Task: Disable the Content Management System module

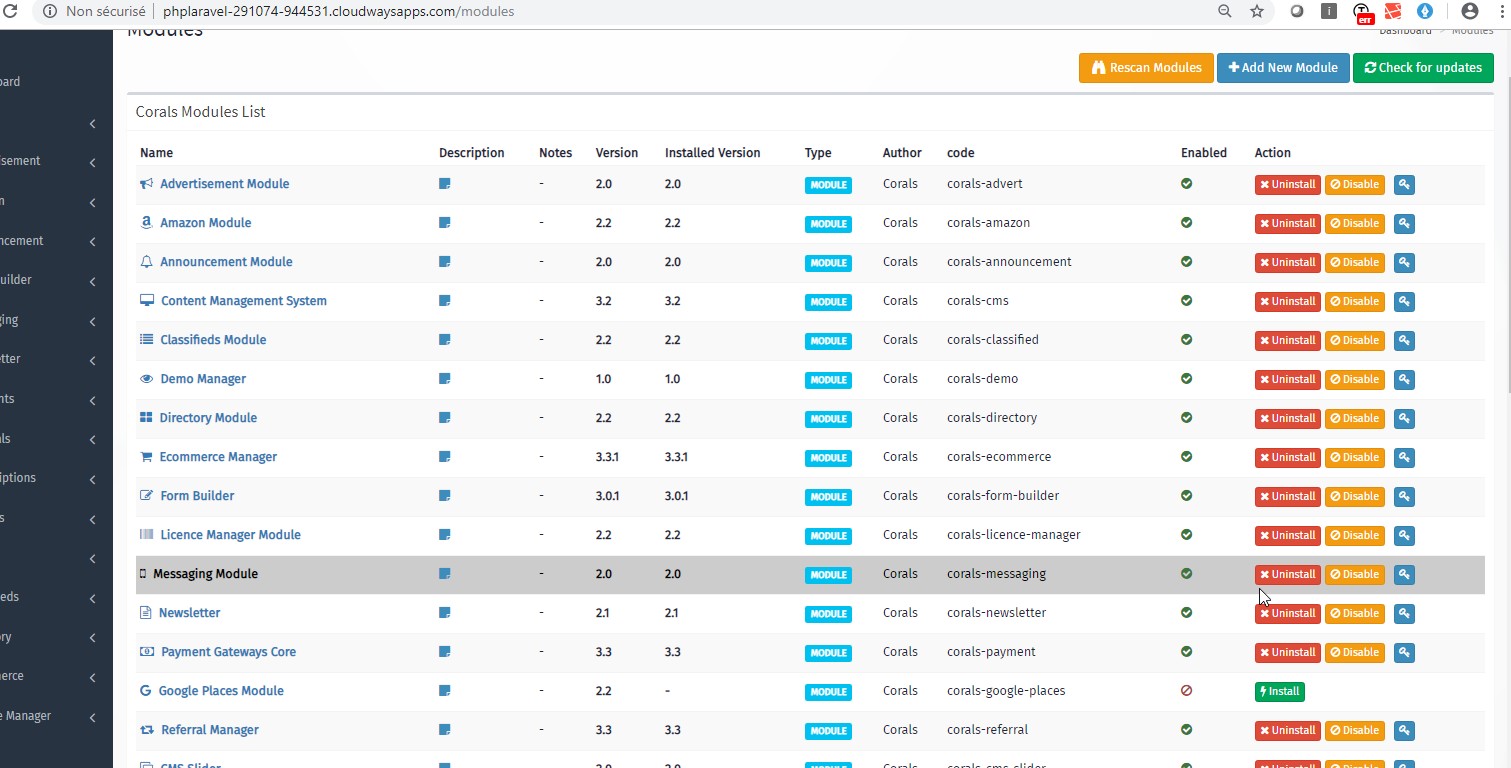Action: pyautogui.click(x=1355, y=301)
